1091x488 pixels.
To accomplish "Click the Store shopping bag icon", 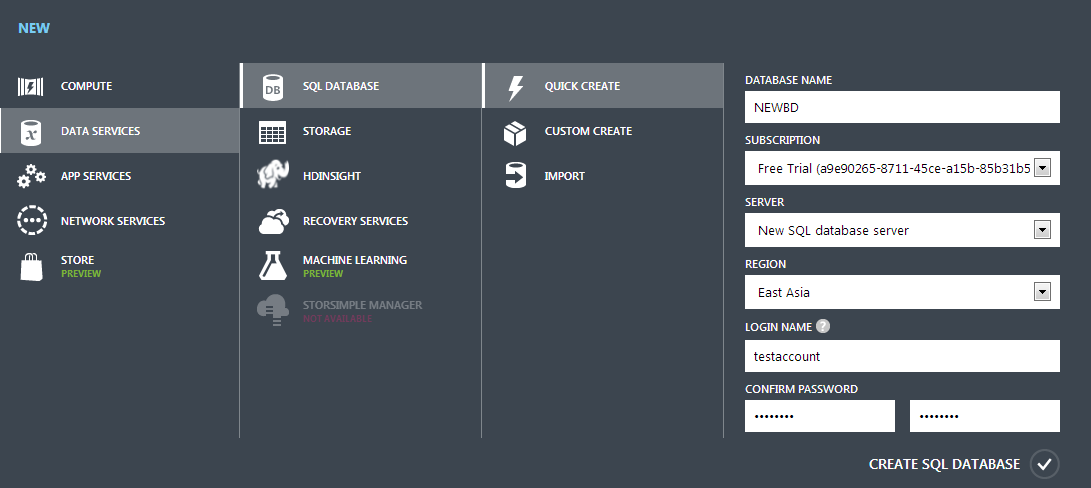I will 31,267.
